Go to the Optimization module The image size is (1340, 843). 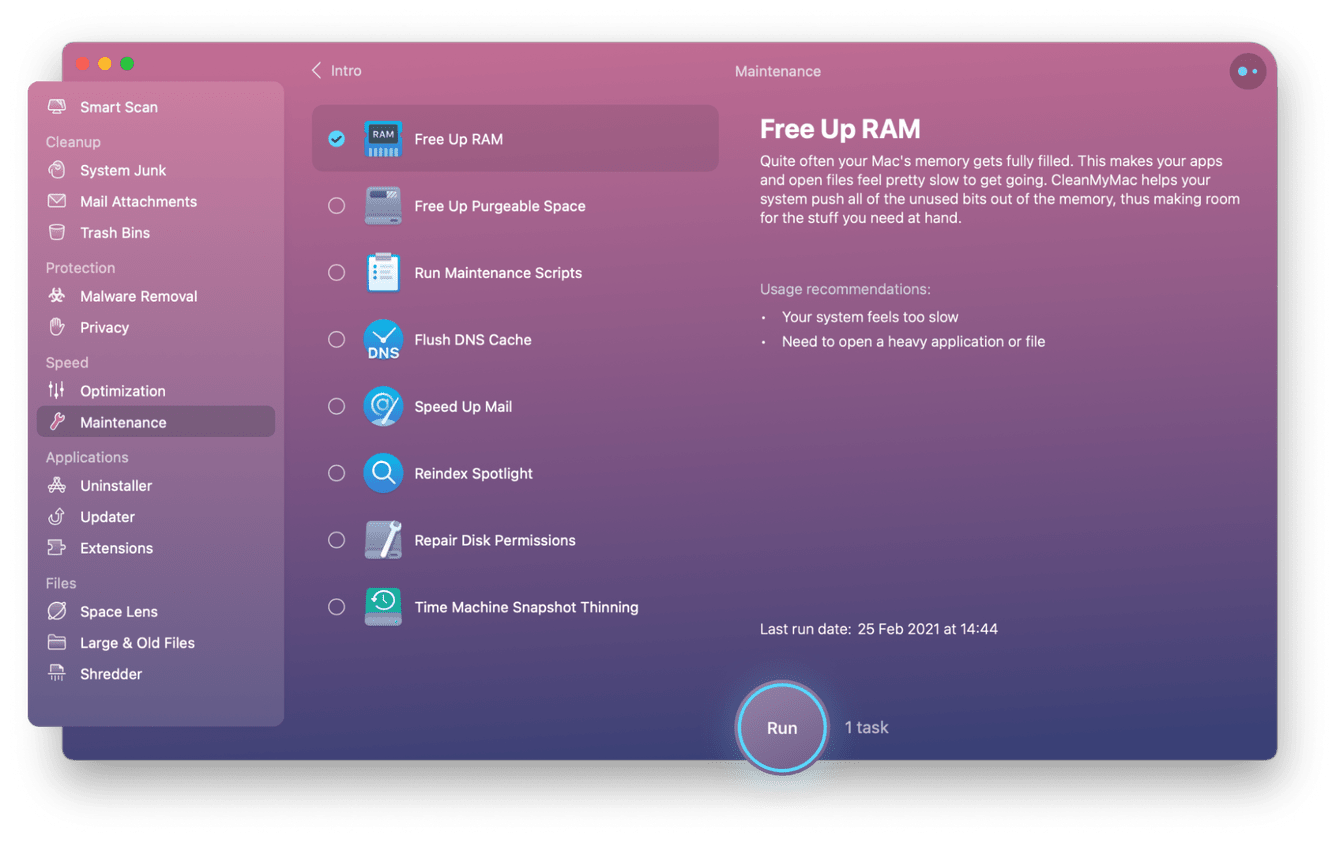point(156,391)
